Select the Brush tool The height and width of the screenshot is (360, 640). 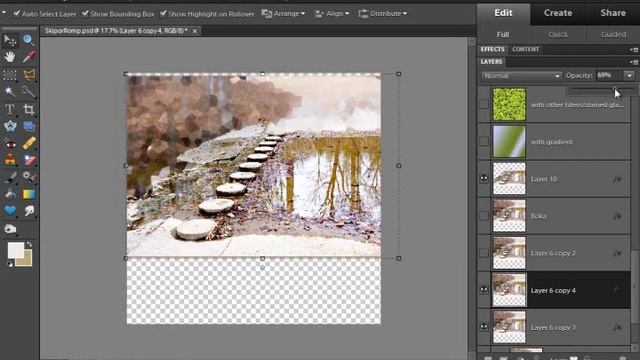(10, 177)
